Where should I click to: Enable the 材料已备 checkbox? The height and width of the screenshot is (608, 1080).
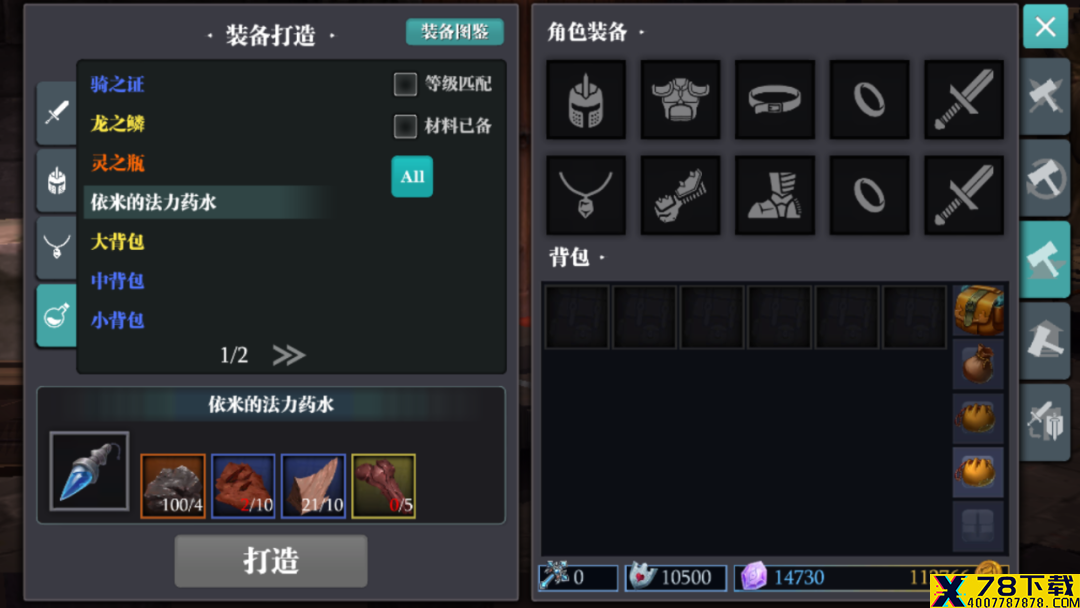tap(405, 126)
